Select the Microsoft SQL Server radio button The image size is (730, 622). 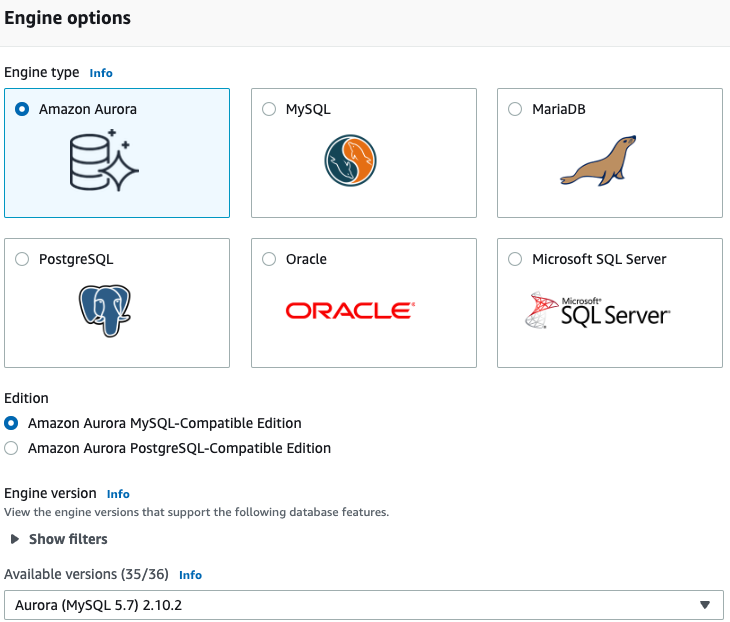515,259
